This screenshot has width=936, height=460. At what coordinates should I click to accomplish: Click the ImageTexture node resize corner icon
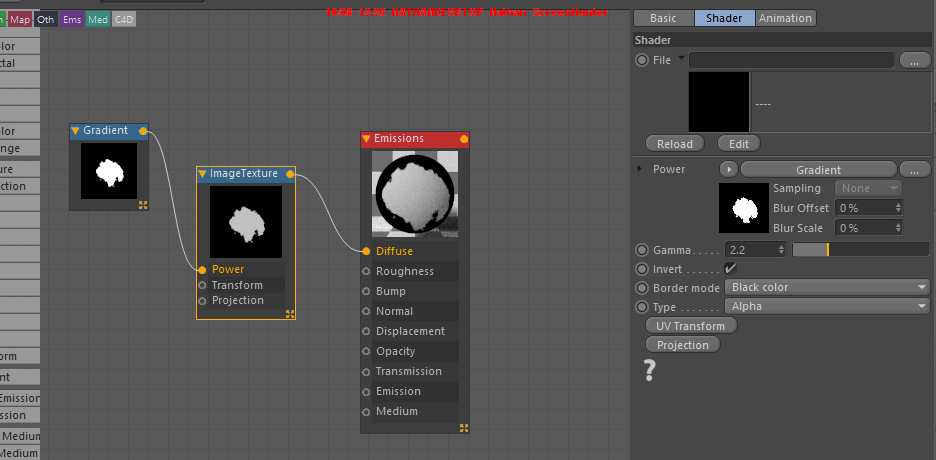click(290, 314)
